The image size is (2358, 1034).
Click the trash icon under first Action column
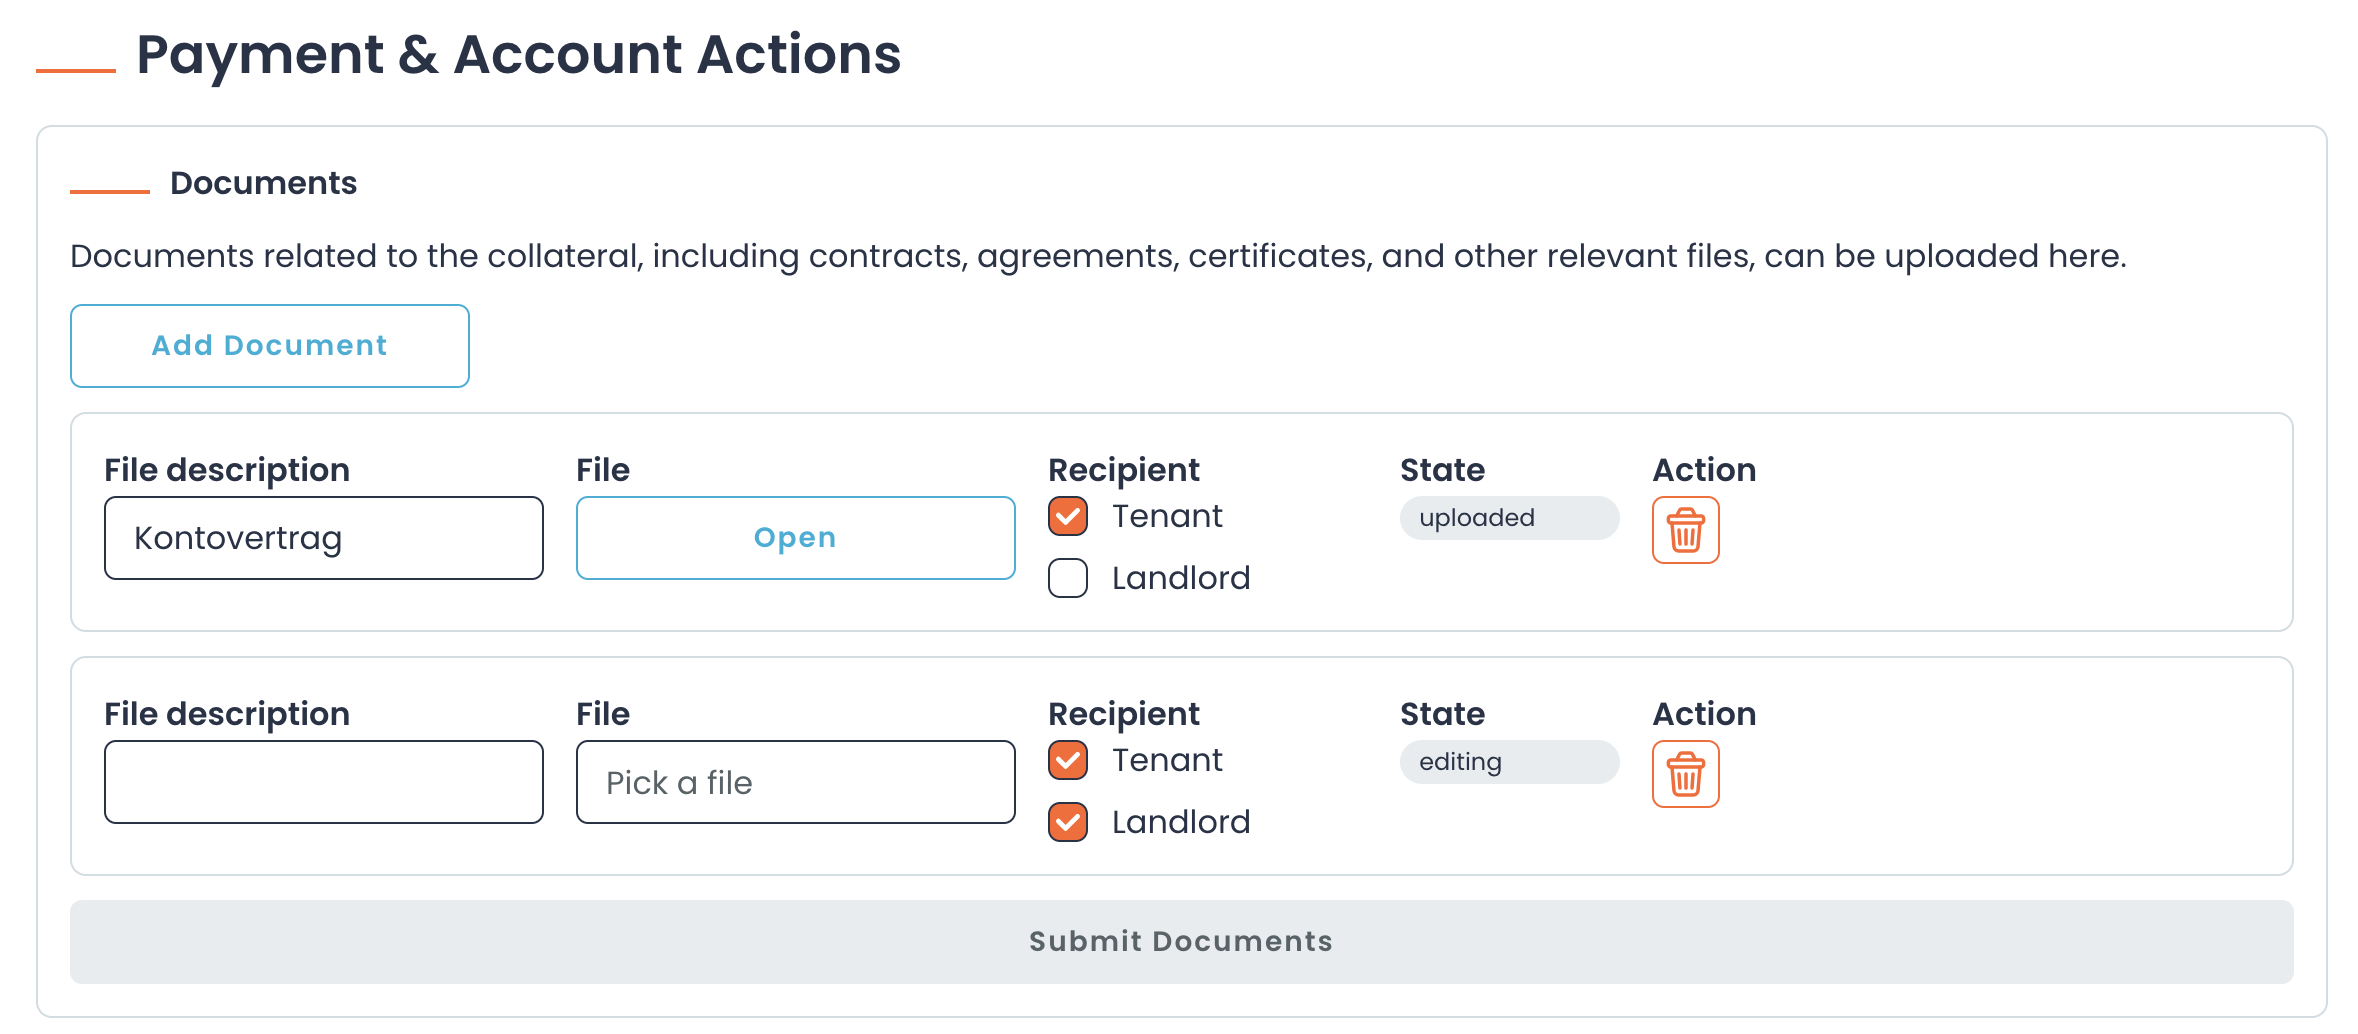[1685, 531]
